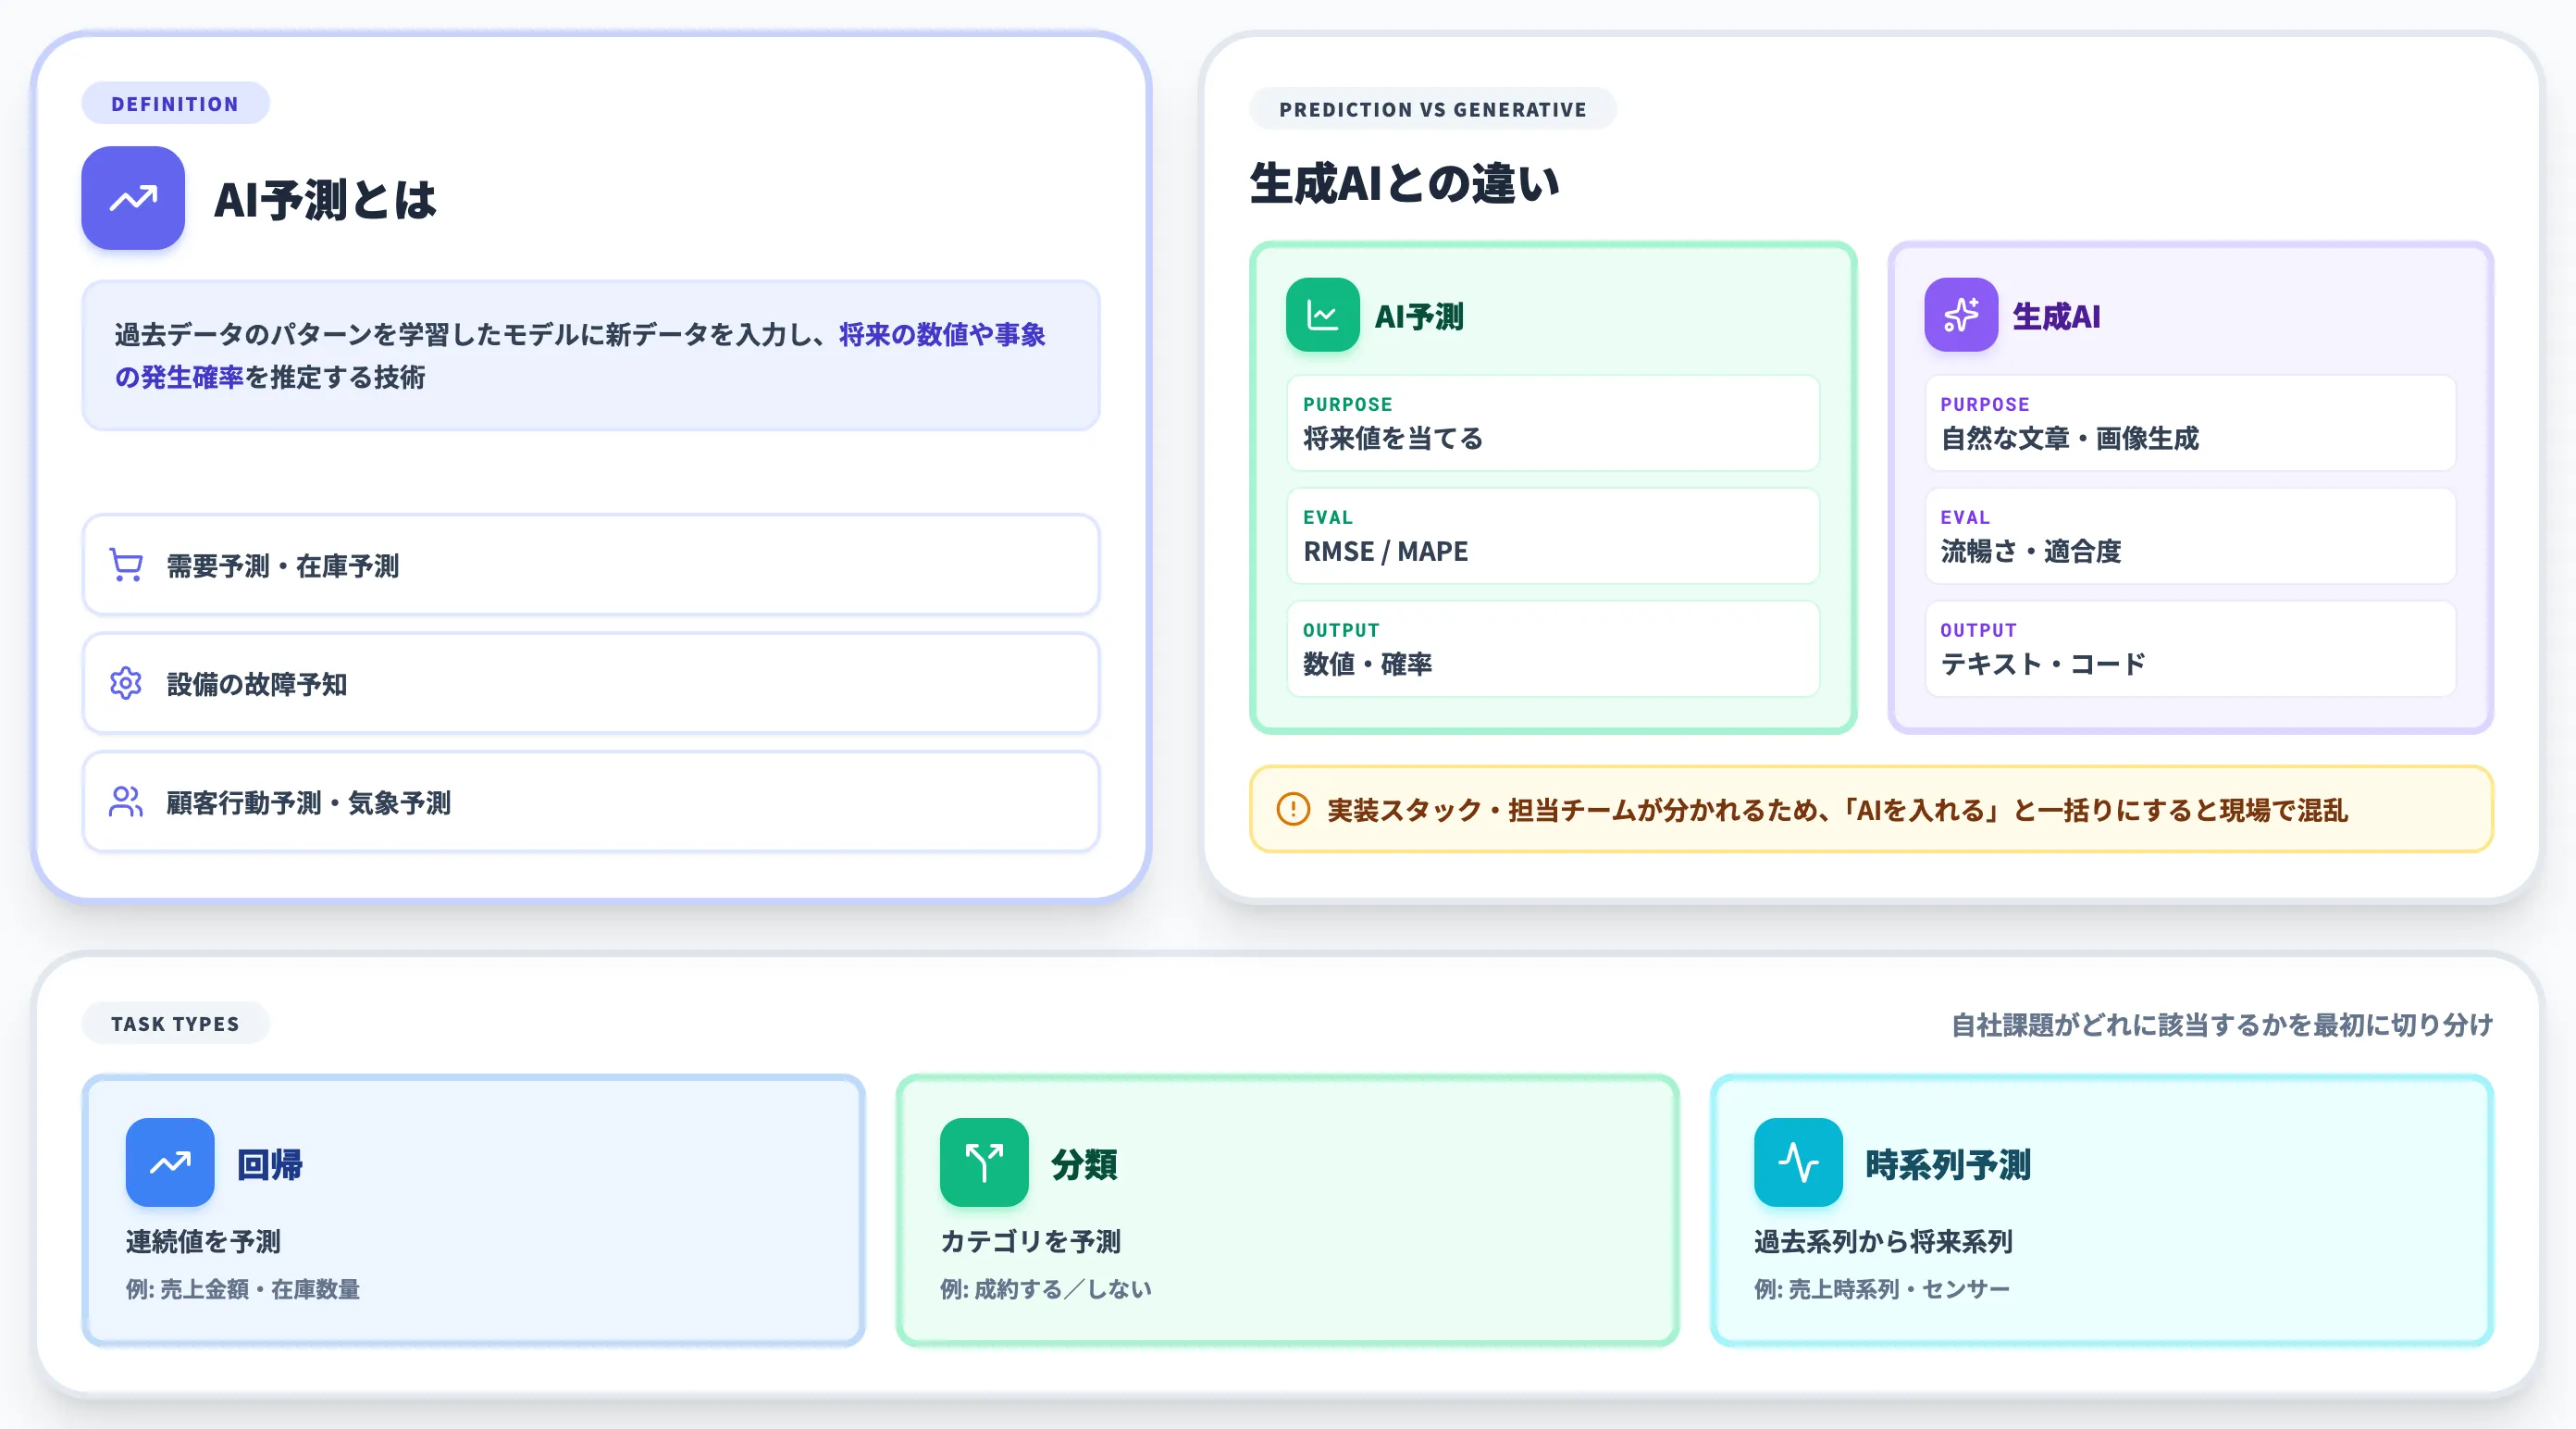
Task: Click the trending-up icon beside AI予測とは
Action: coord(133,198)
